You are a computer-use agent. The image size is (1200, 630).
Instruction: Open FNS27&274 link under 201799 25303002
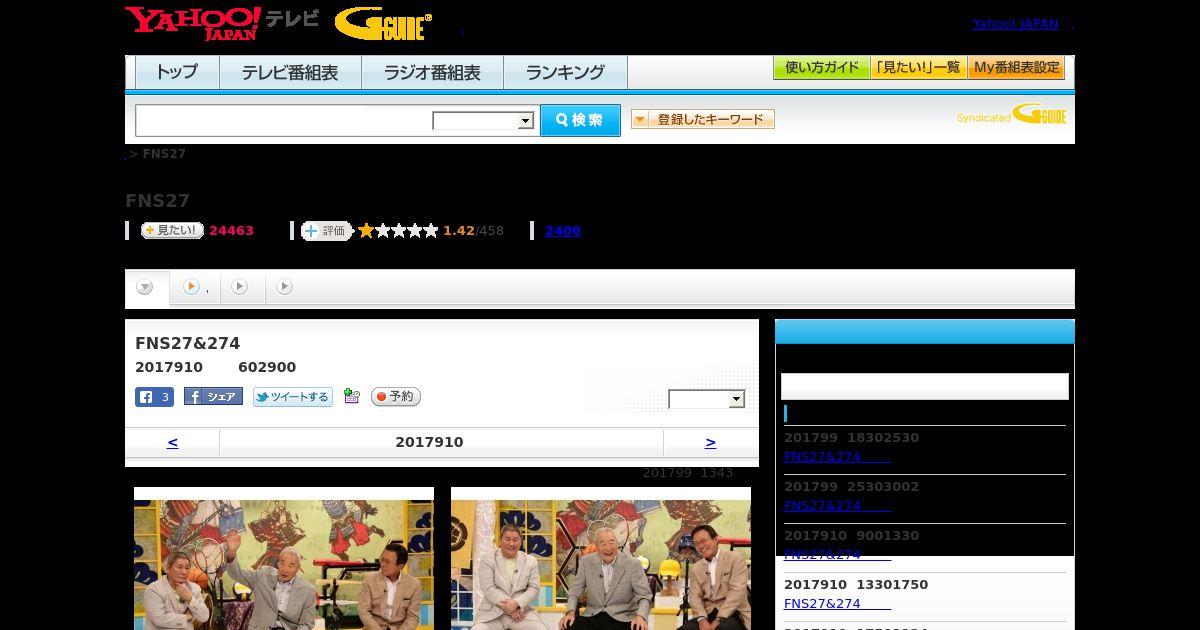click(837, 505)
